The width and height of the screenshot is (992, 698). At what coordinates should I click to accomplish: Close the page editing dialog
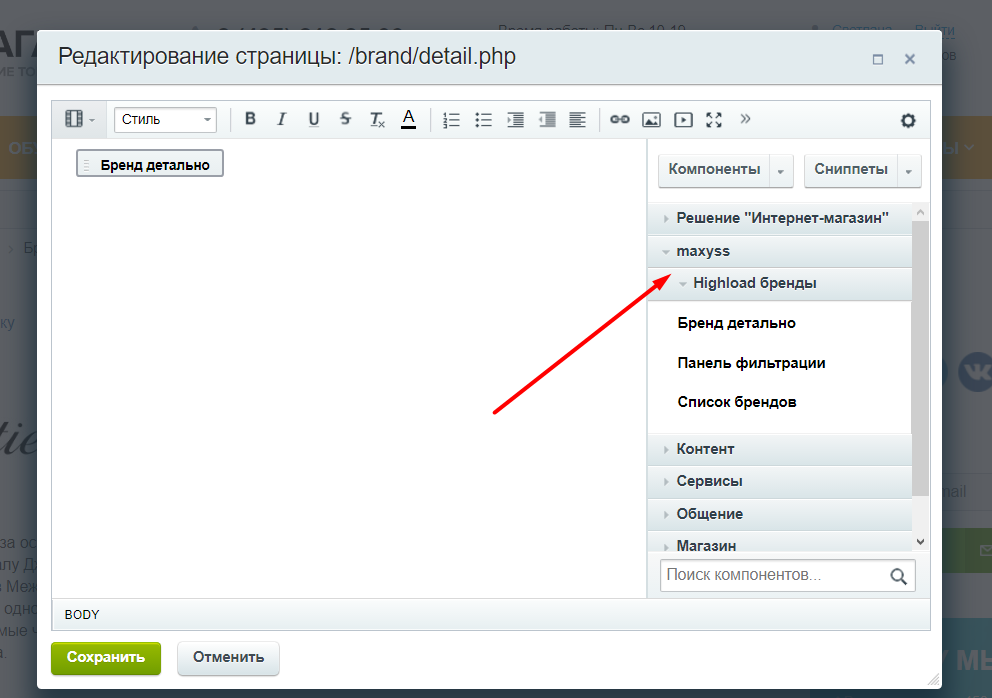coord(910,59)
